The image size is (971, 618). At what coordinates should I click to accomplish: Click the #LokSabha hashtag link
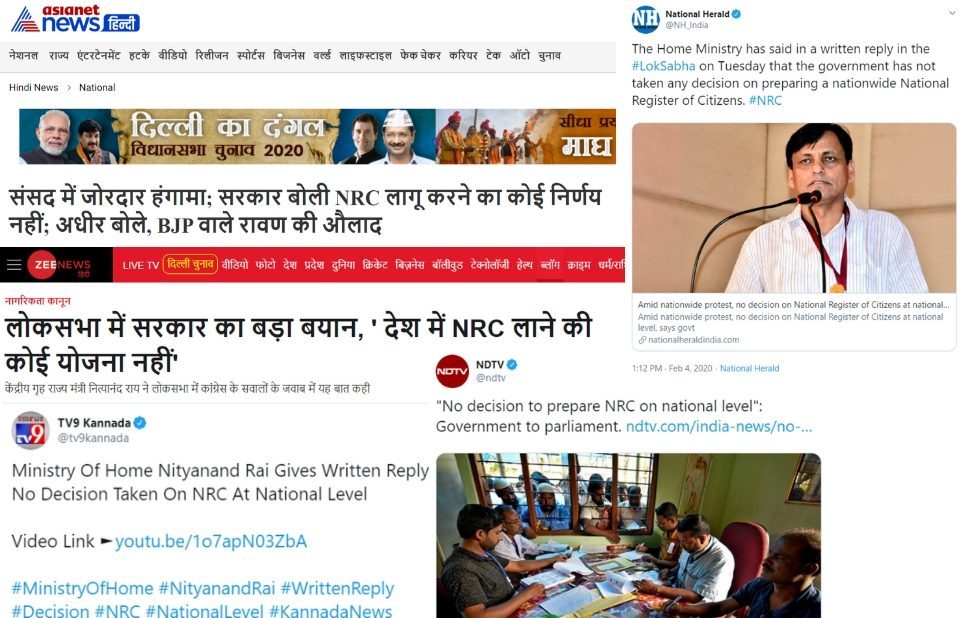coord(663,66)
